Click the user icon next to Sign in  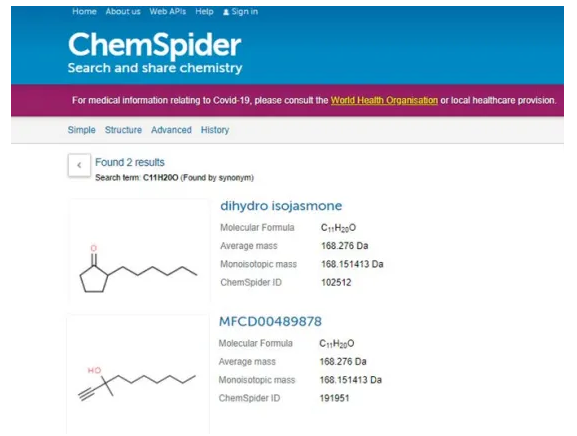226,12
